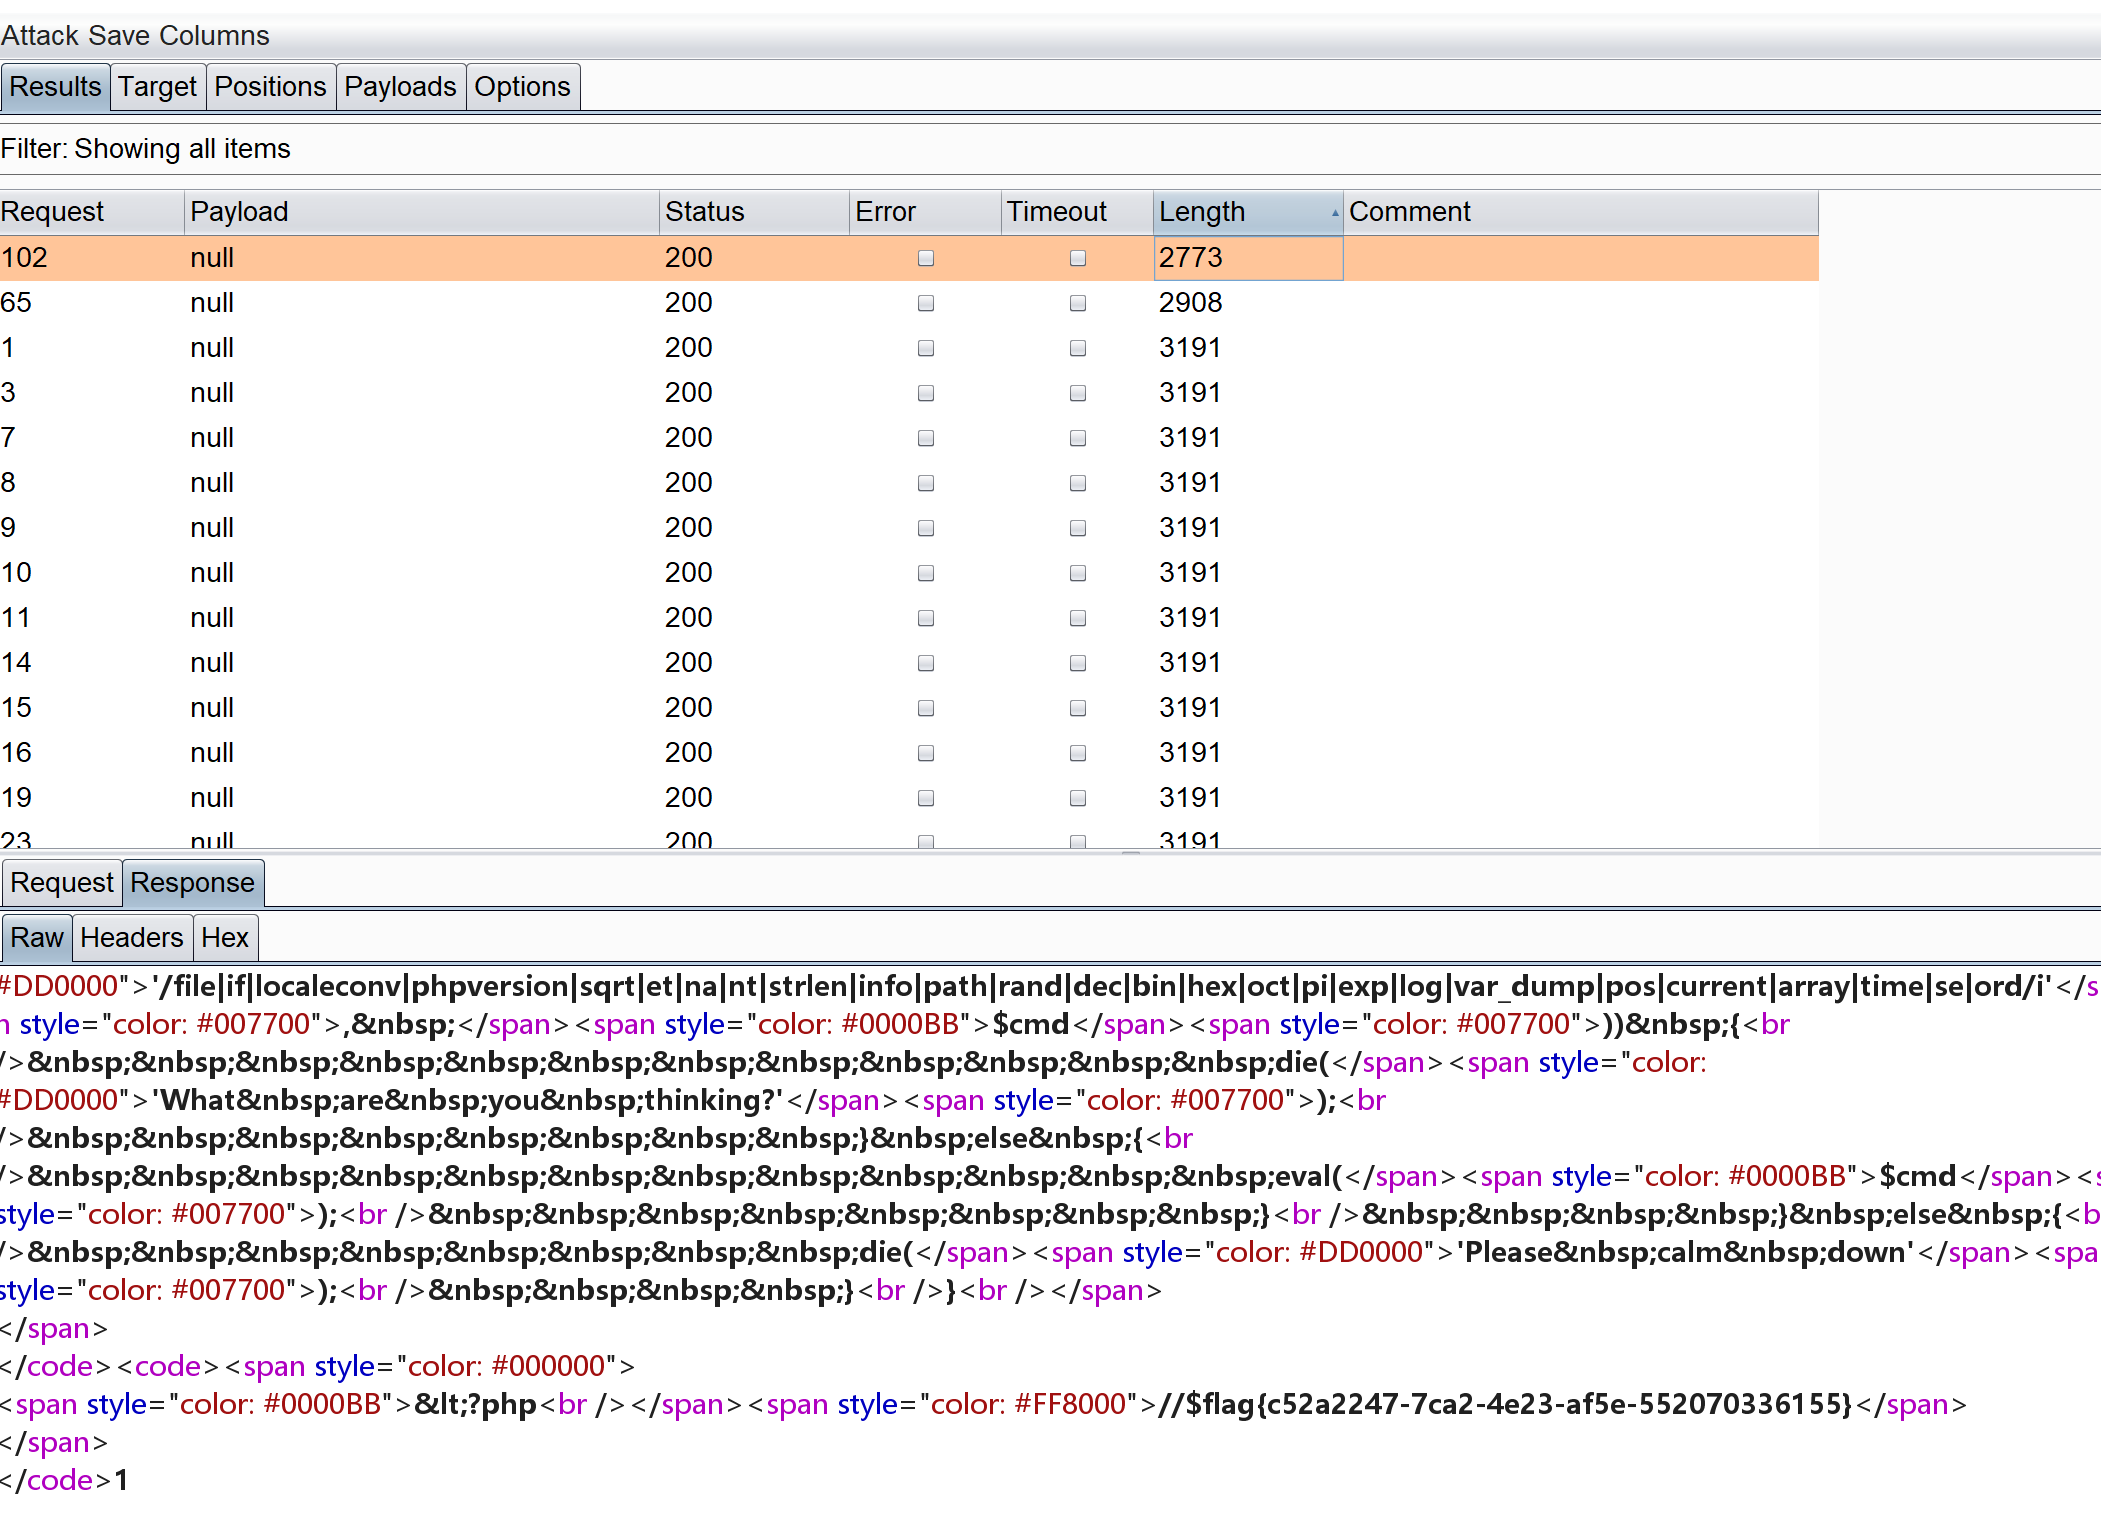Screen dimensions: 2101x1515
Task: Switch to the Payloads tab
Action: tap(400, 87)
